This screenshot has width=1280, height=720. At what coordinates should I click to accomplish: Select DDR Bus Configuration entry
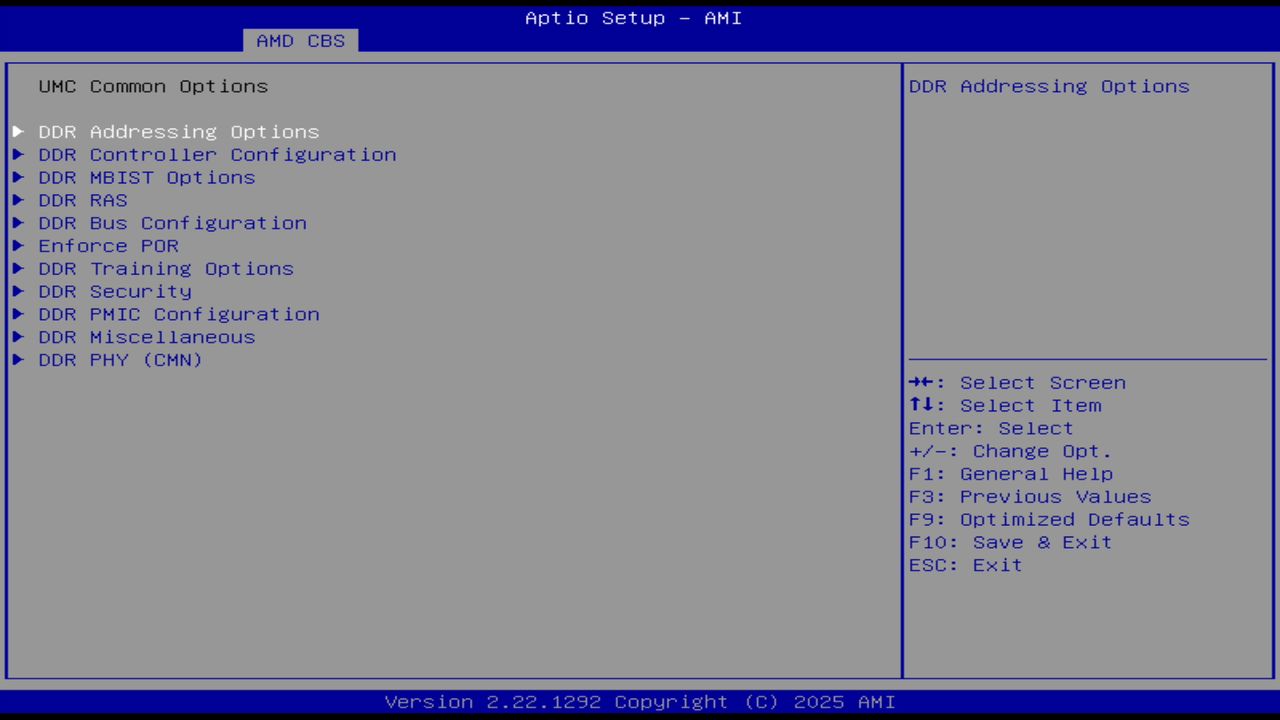pos(172,223)
